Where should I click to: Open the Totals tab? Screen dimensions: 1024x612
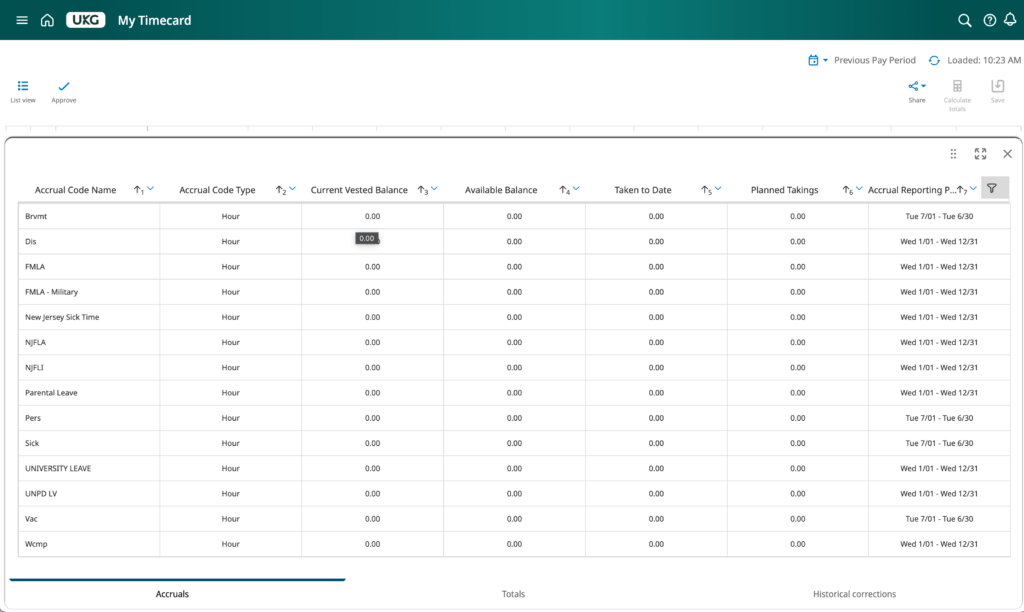coord(513,593)
